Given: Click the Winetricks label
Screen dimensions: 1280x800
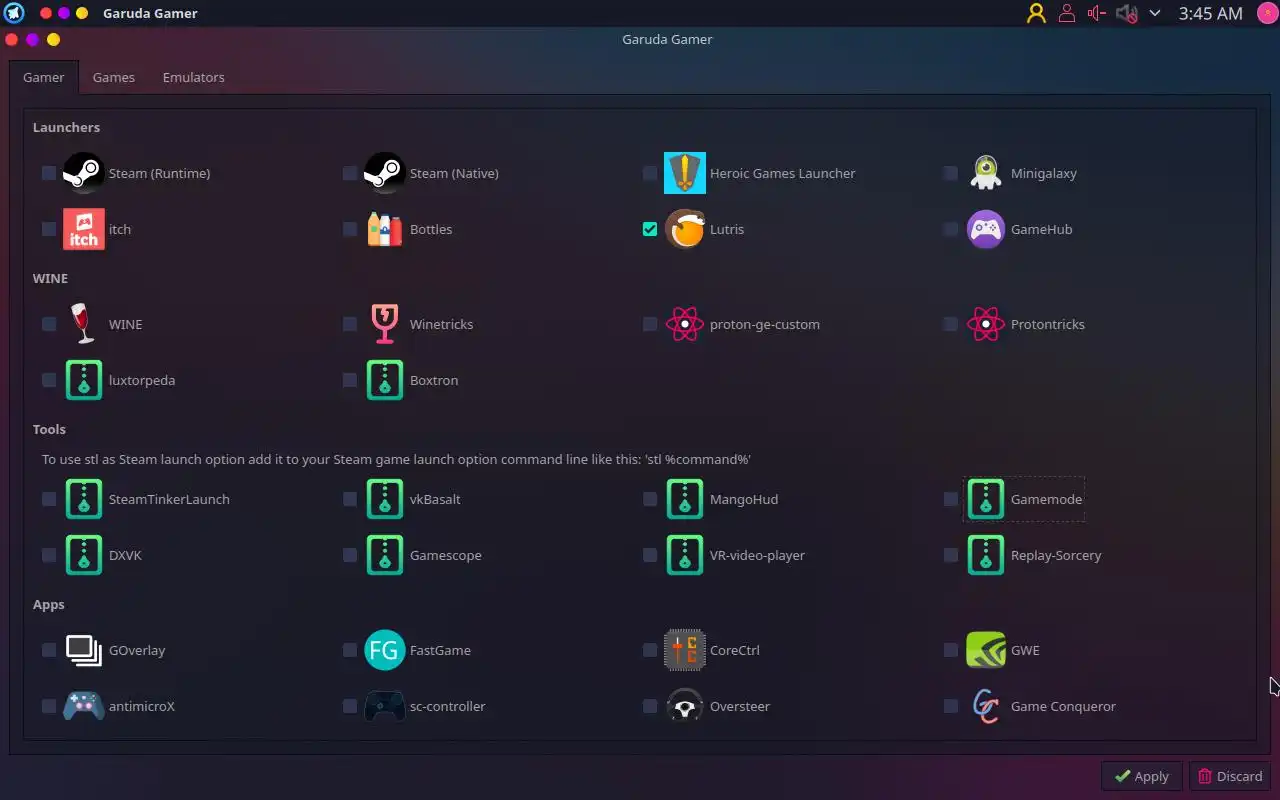Looking at the screenshot, I should (441, 324).
